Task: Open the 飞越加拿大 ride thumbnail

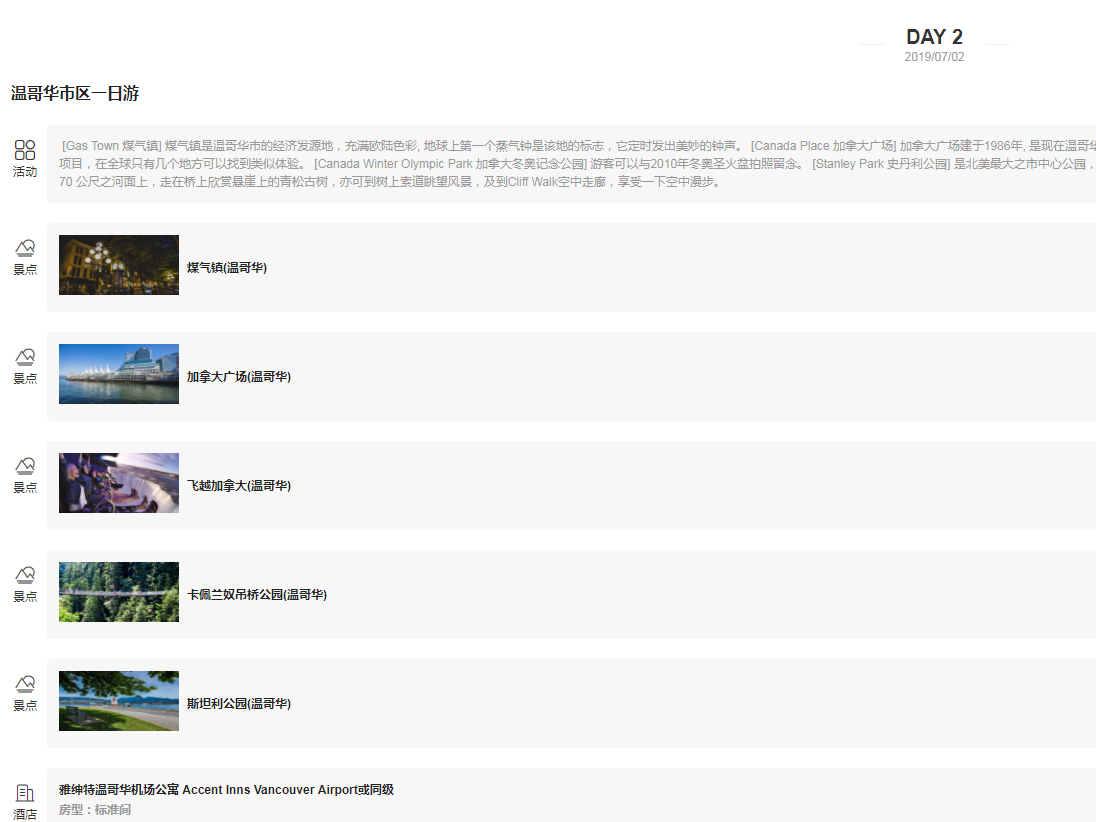Action: coord(119,483)
